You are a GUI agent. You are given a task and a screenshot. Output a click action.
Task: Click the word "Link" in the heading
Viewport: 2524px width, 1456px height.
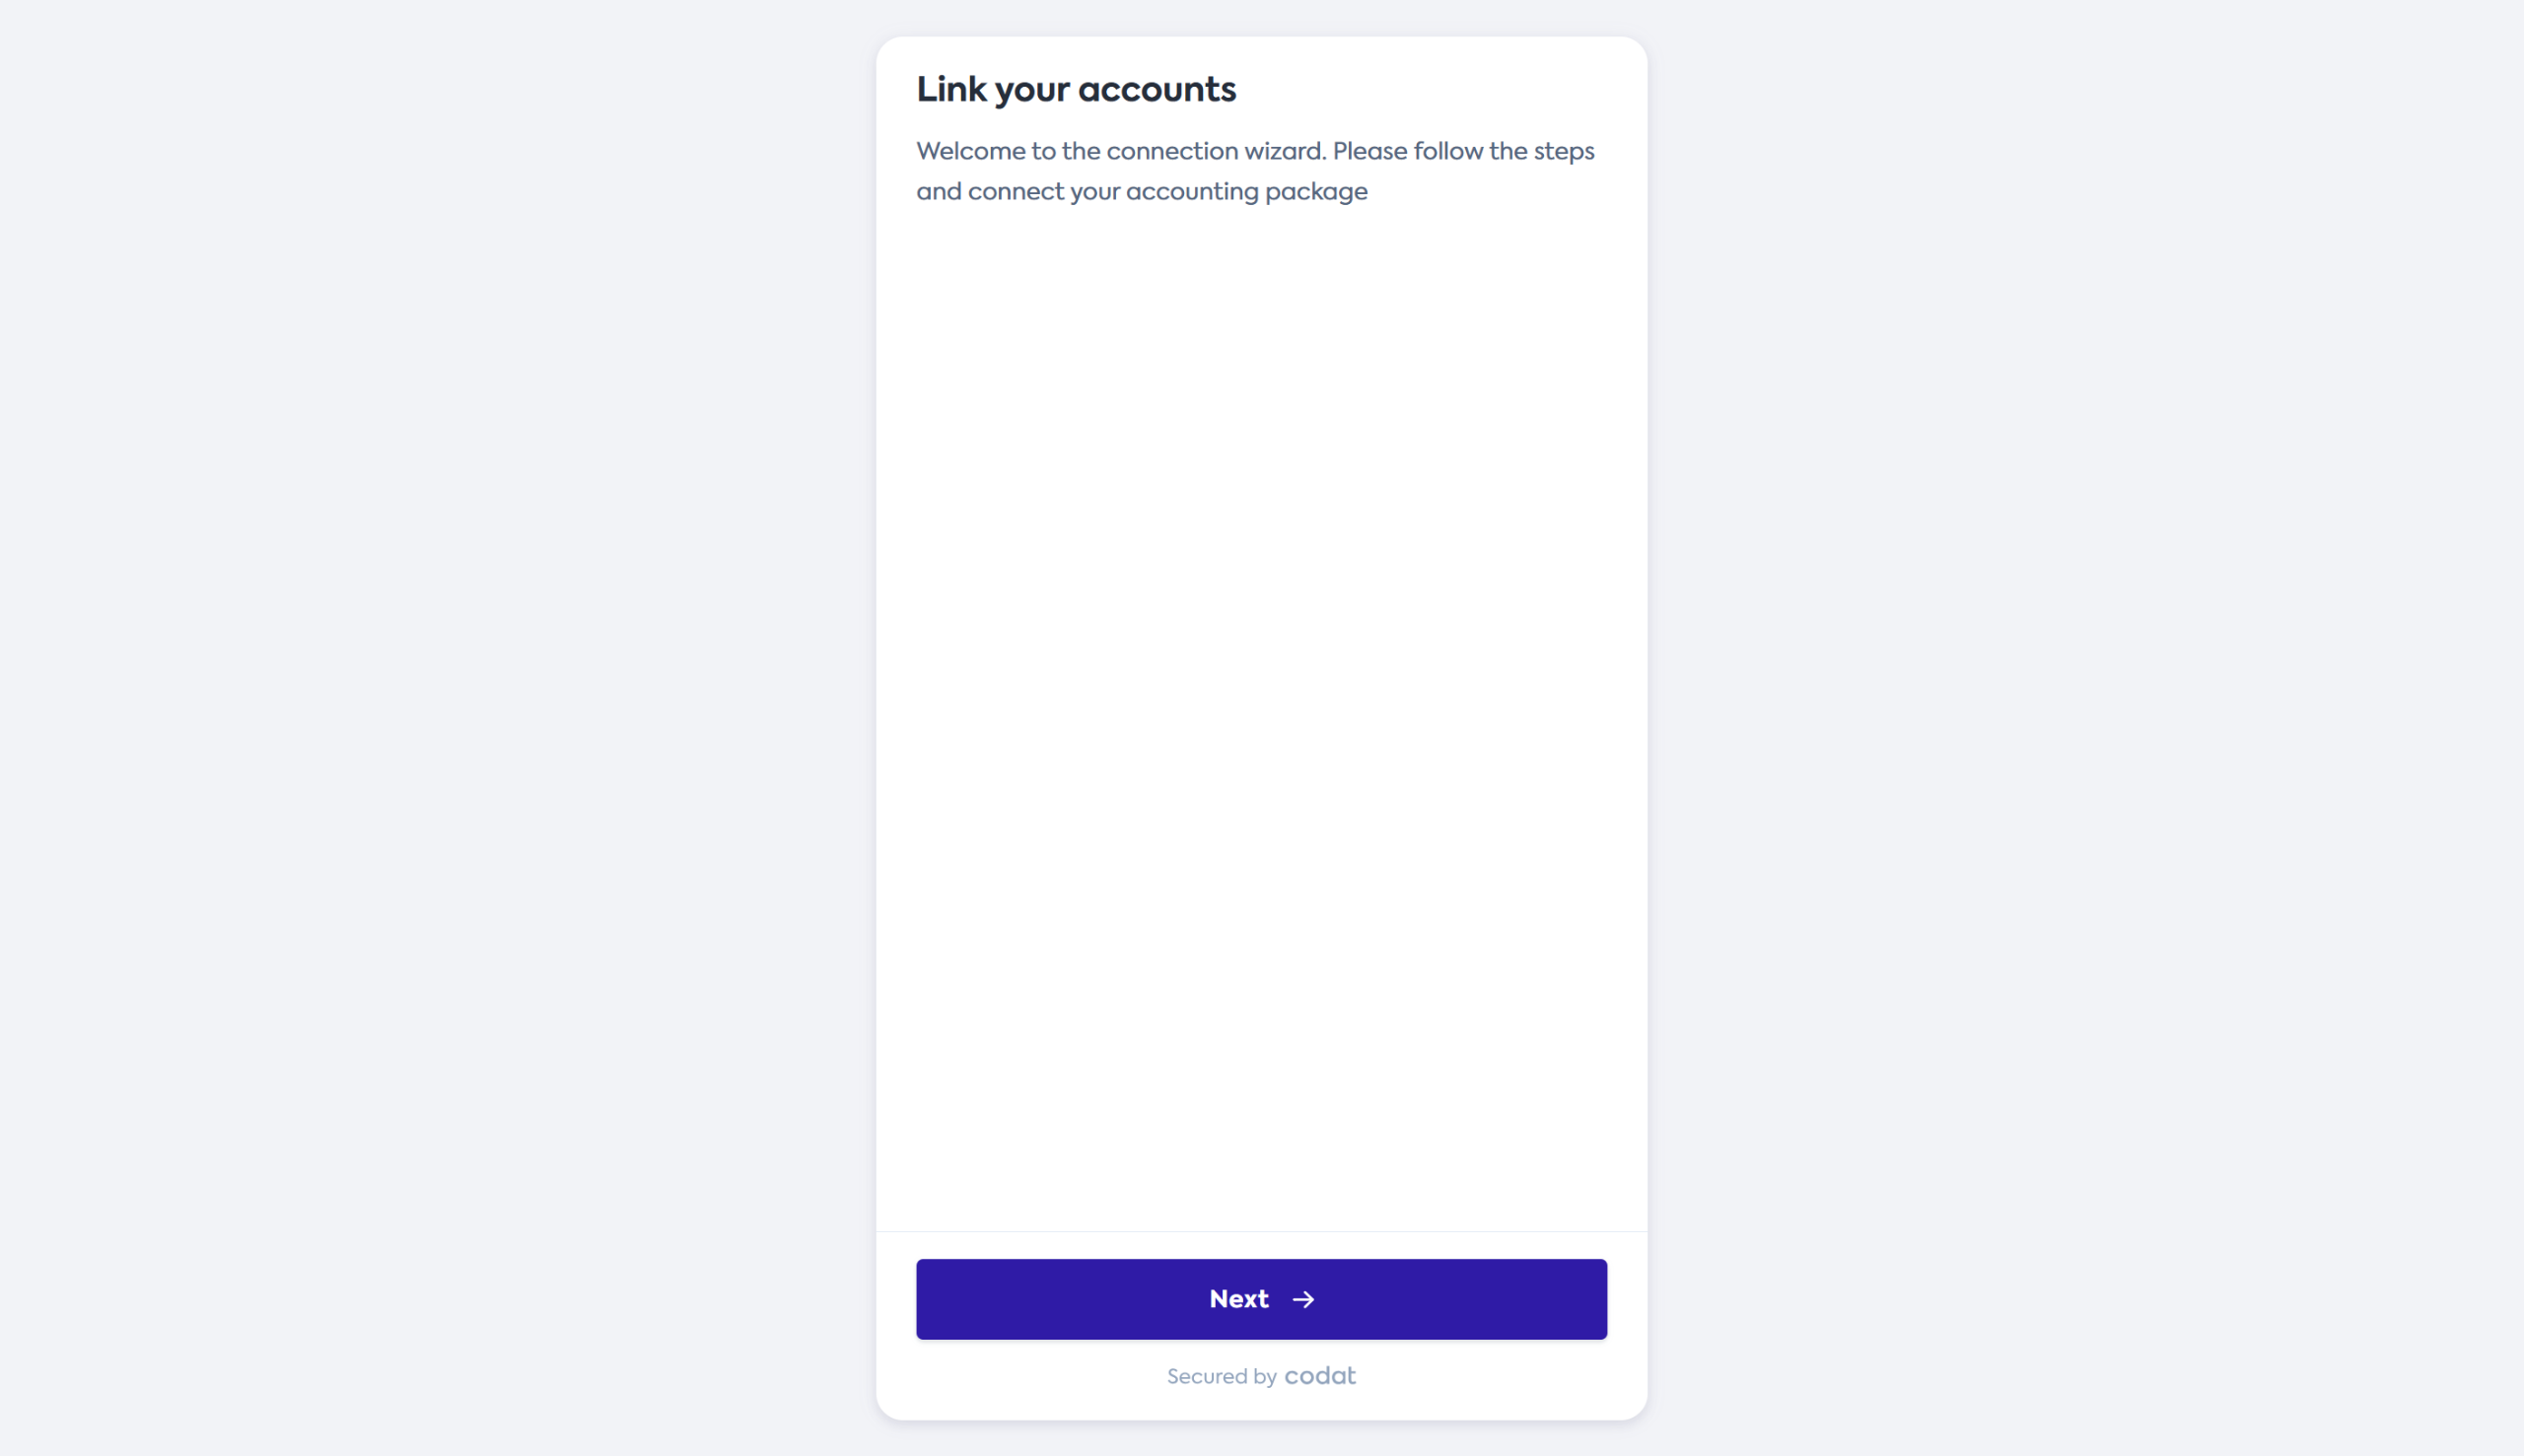click(x=951, y=90)
